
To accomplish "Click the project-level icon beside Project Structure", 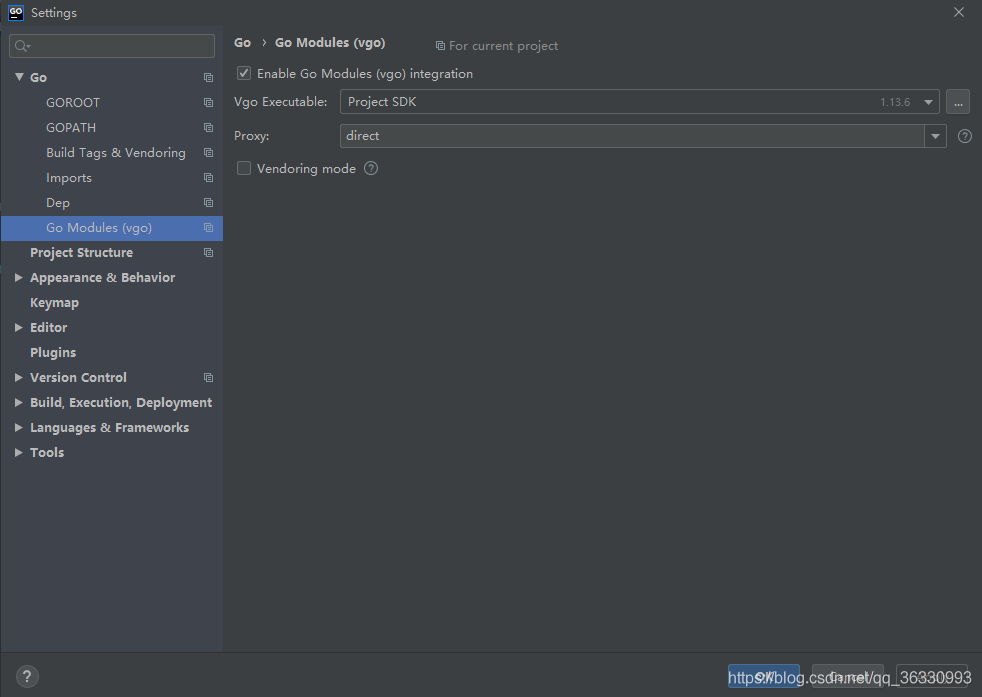I will [x=208, y=253].
